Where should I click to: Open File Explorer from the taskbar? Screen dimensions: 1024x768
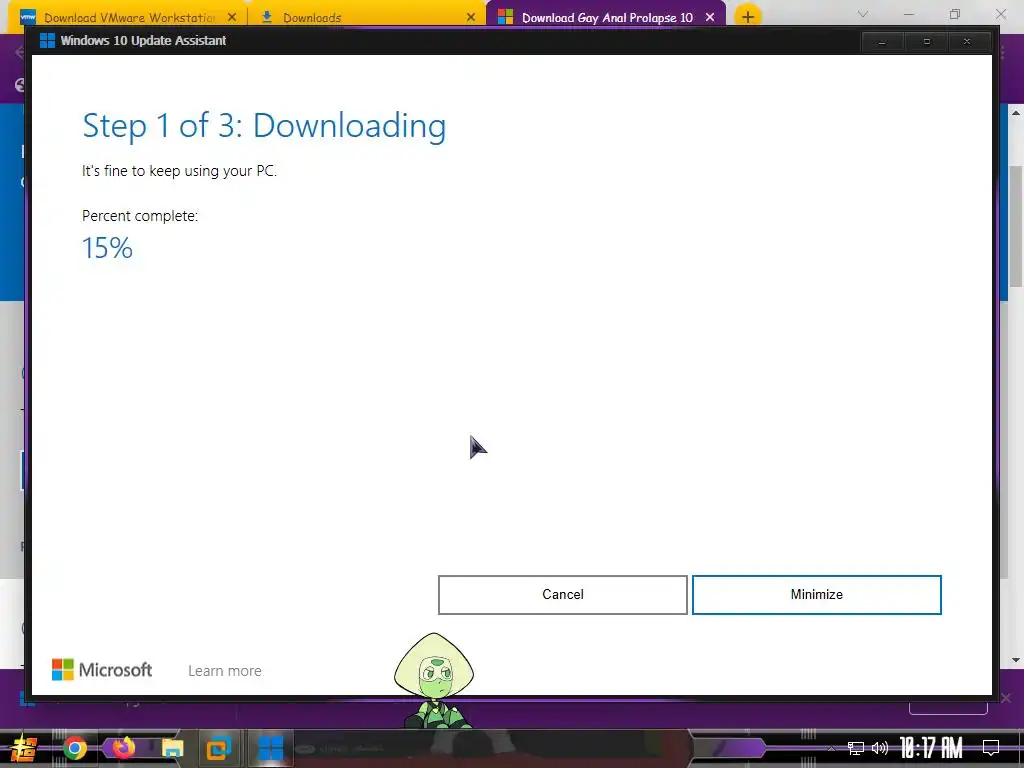[172, 748]
